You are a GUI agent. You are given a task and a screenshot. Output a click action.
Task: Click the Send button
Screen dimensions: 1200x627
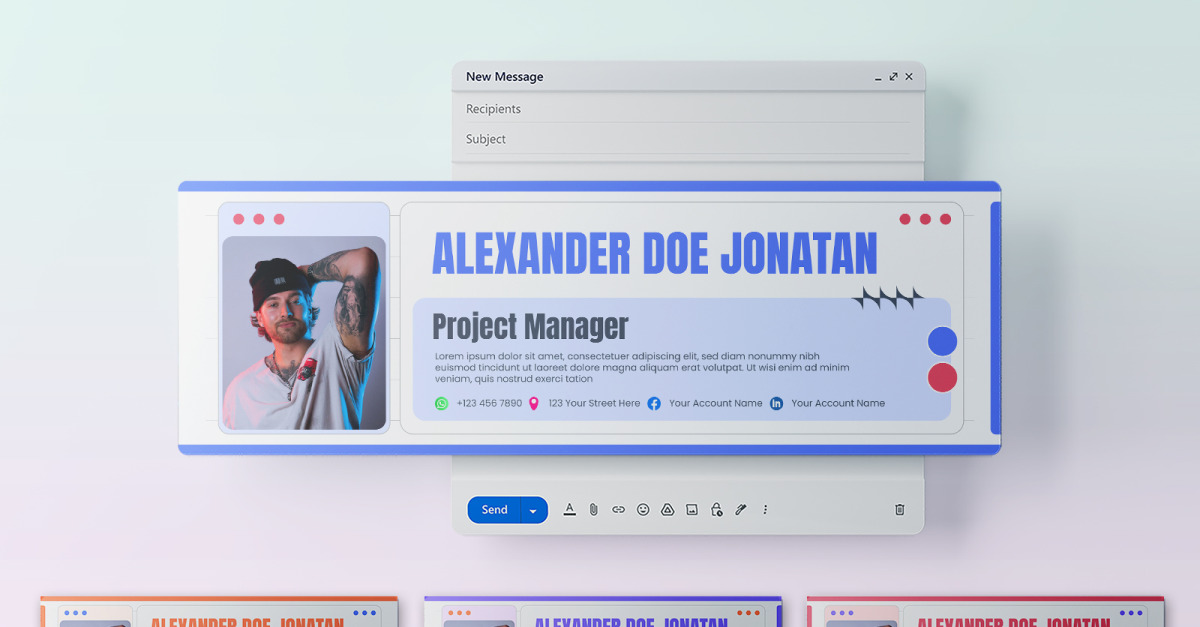click(494, 510)
